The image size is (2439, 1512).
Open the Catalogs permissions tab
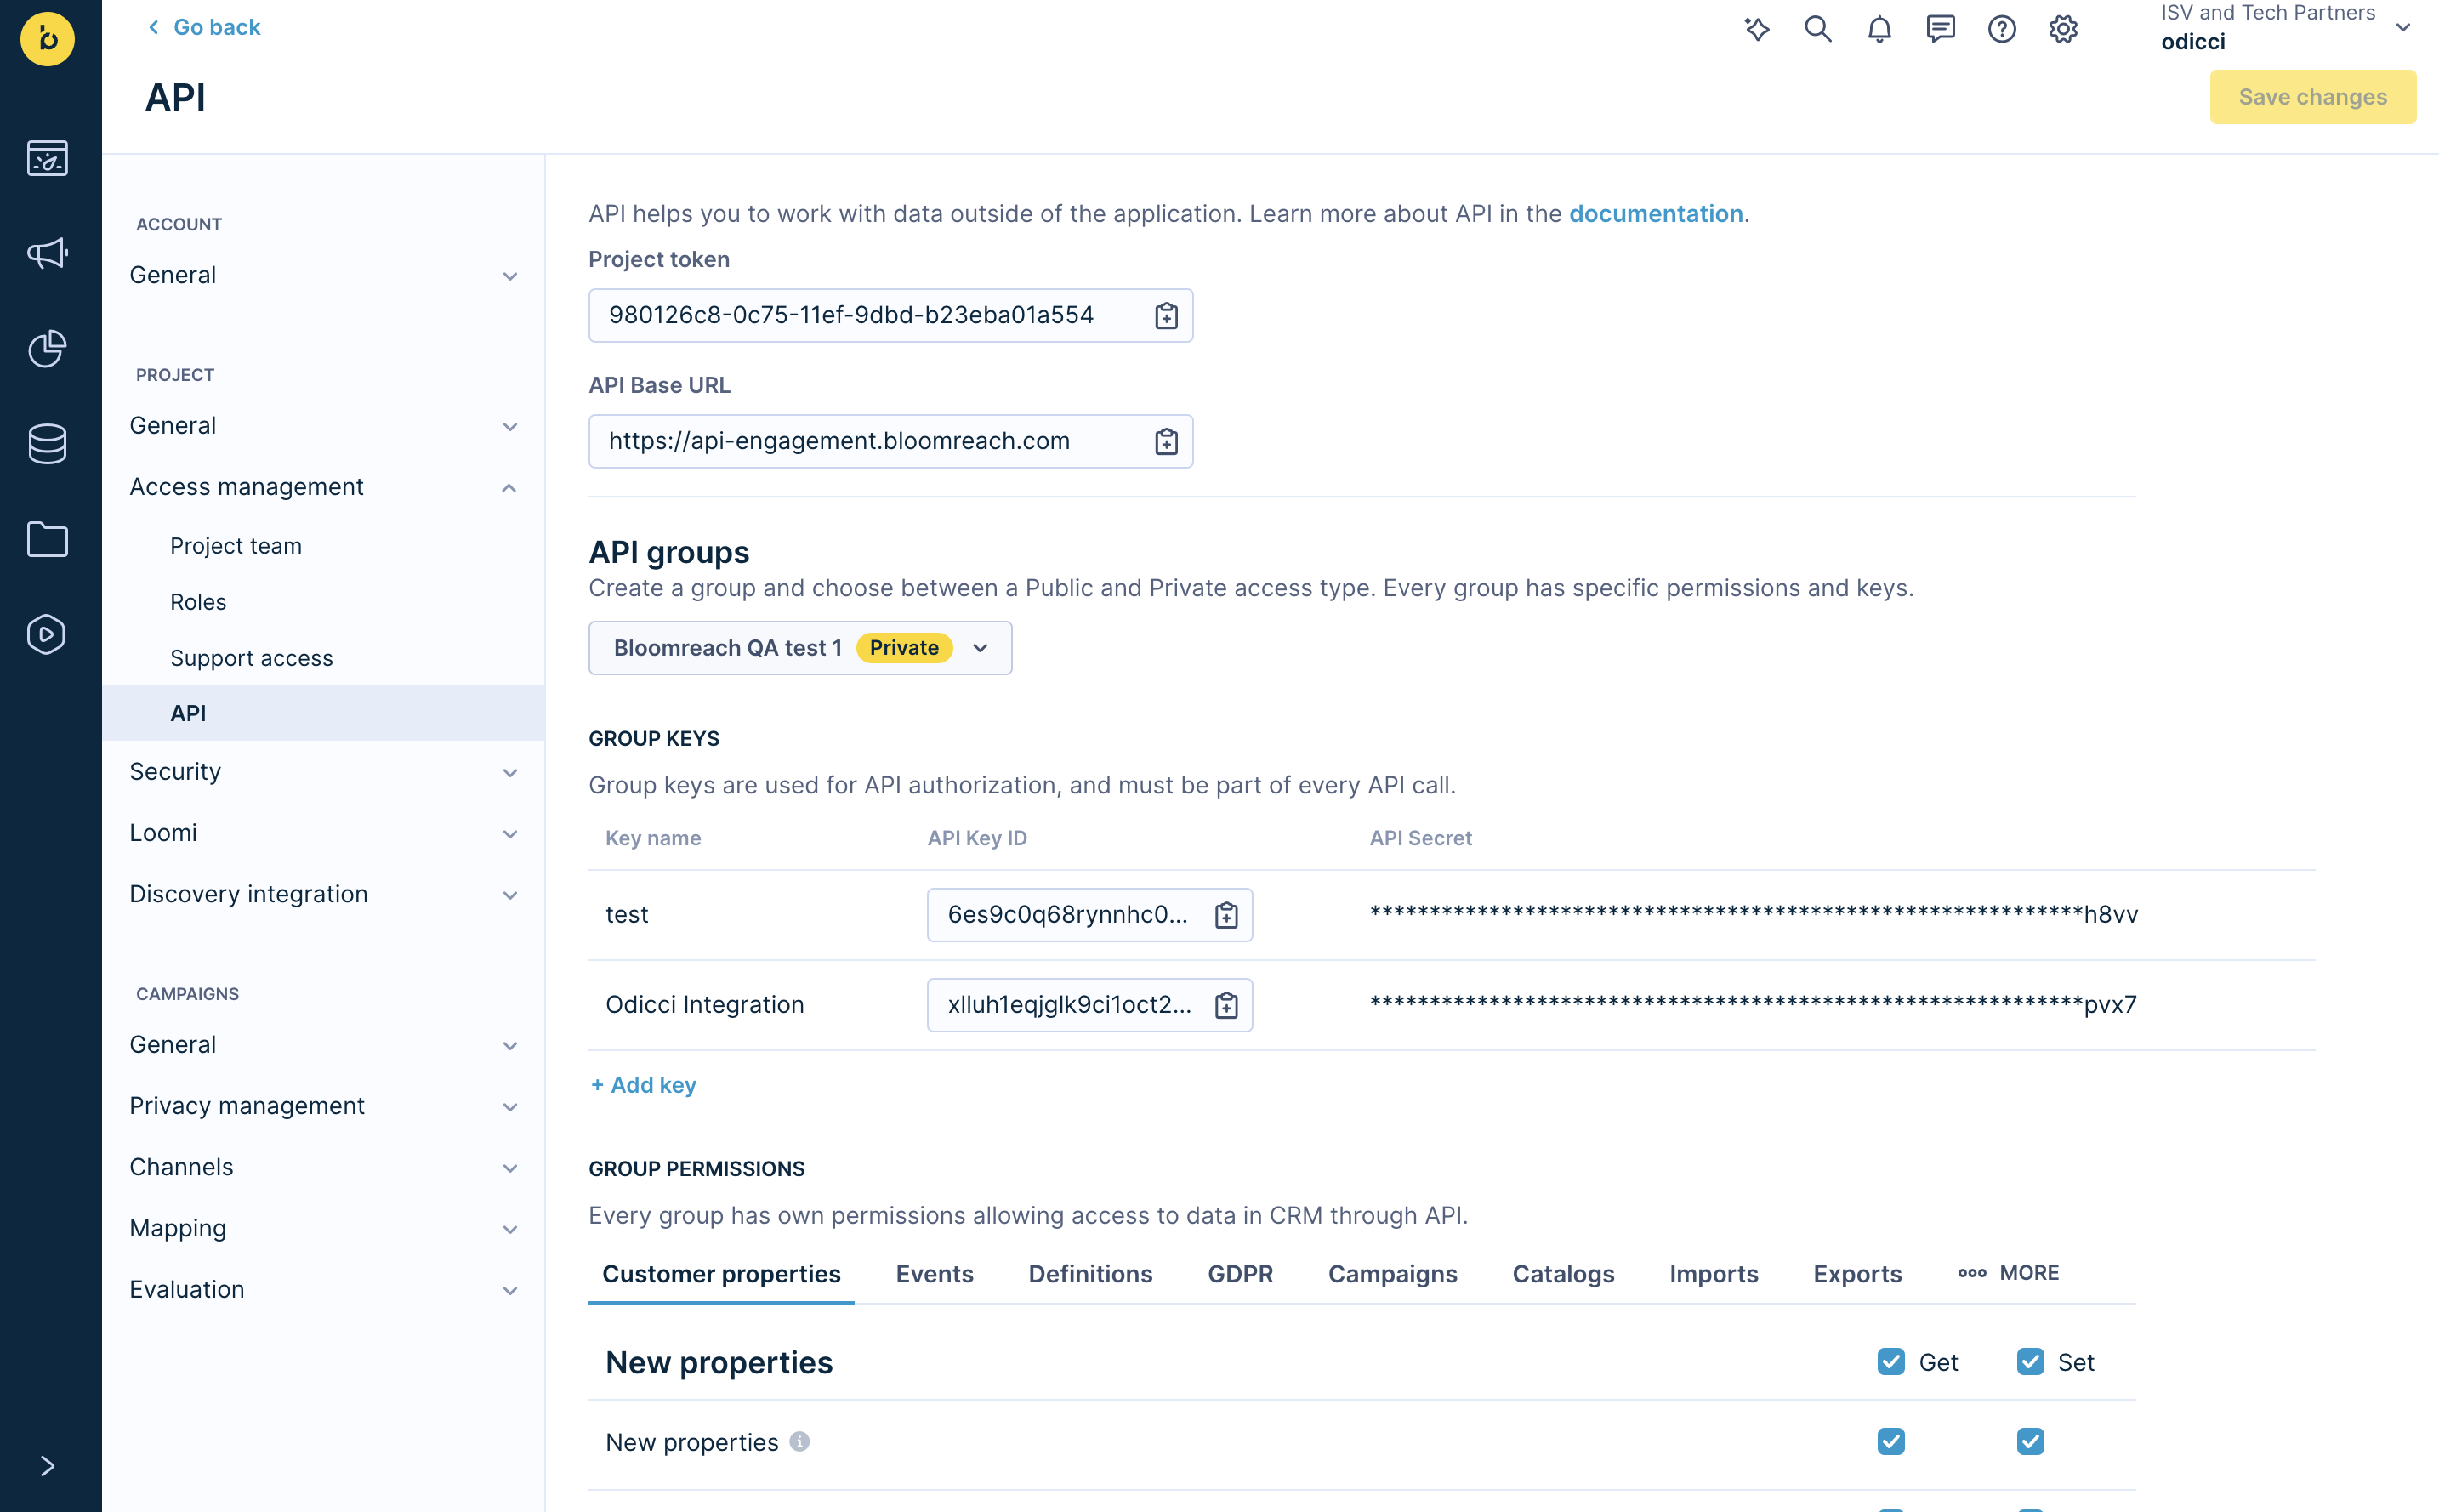1562,1274
